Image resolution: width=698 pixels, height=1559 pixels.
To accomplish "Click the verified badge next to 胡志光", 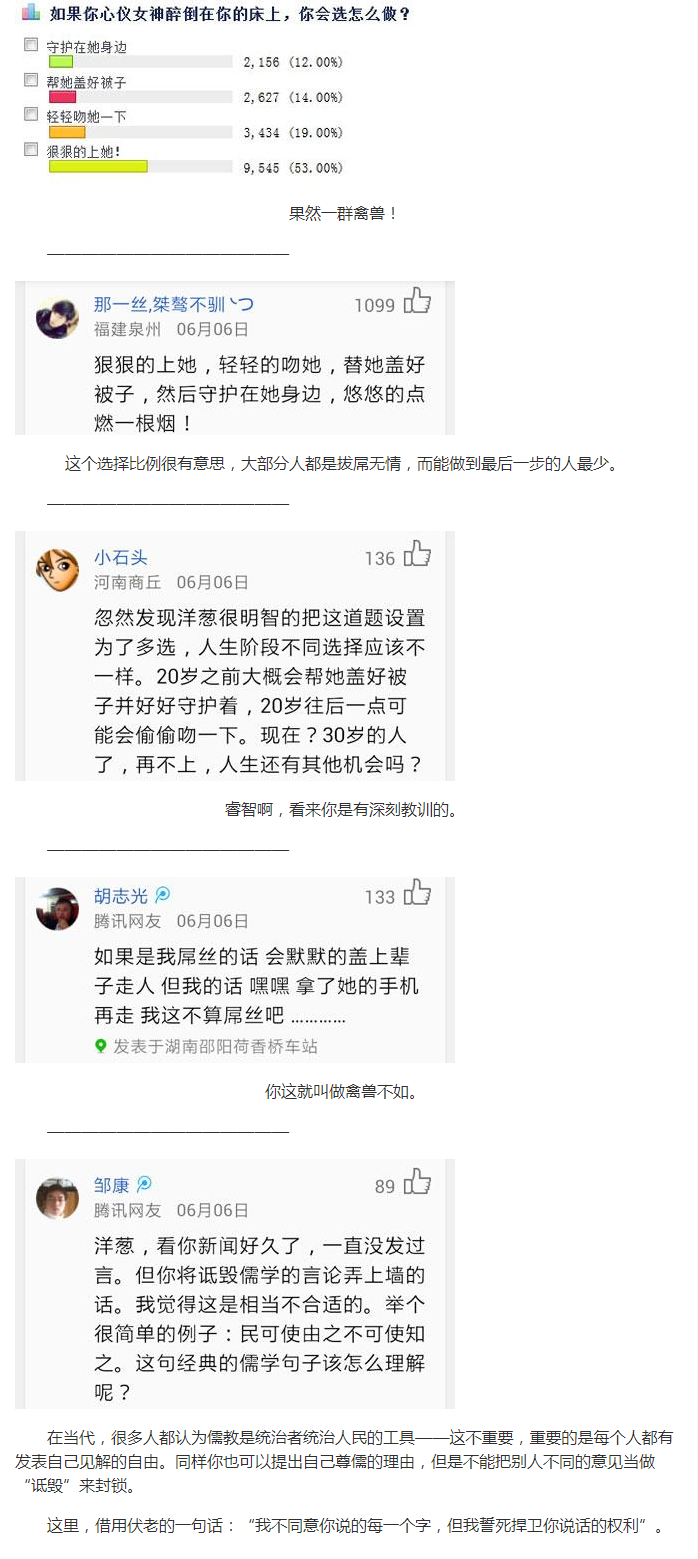I will click(x=161, y=897).
